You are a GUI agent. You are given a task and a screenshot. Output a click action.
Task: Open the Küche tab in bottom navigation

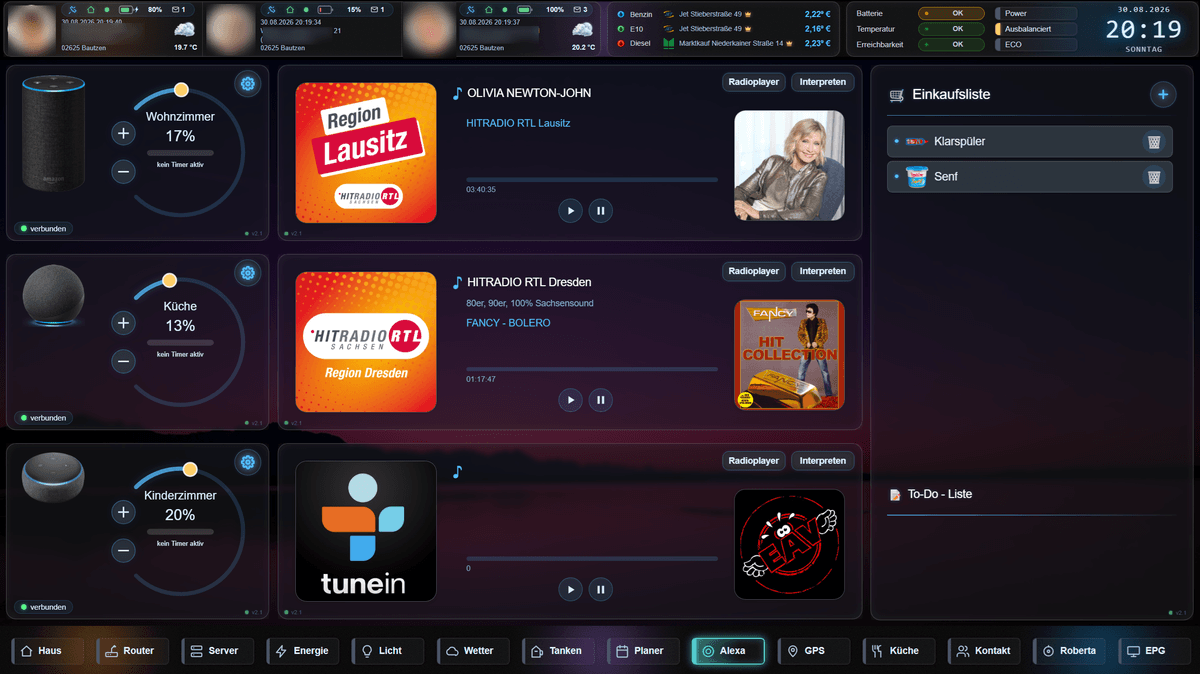tap(899, 651)
